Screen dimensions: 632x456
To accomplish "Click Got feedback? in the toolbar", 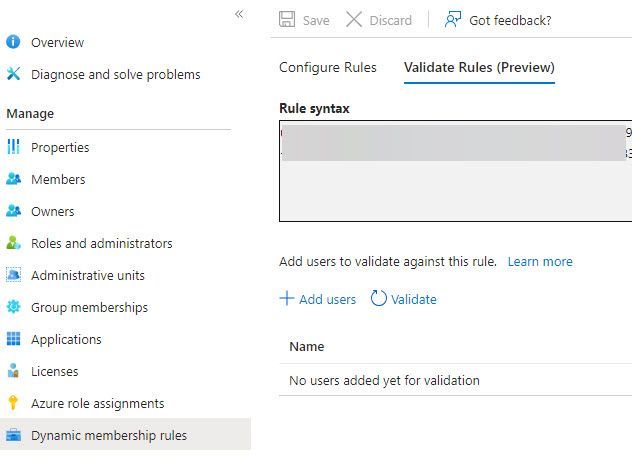I will point(498,20).
